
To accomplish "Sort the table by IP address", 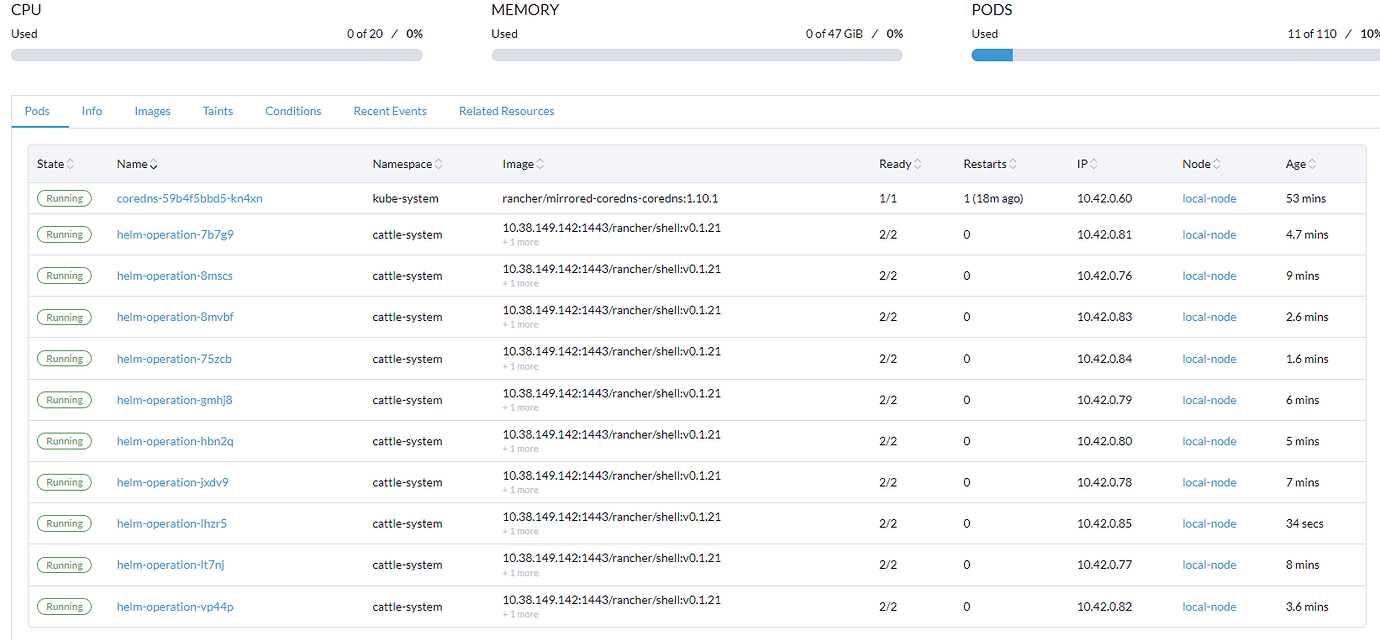I will pos(1086,163).
